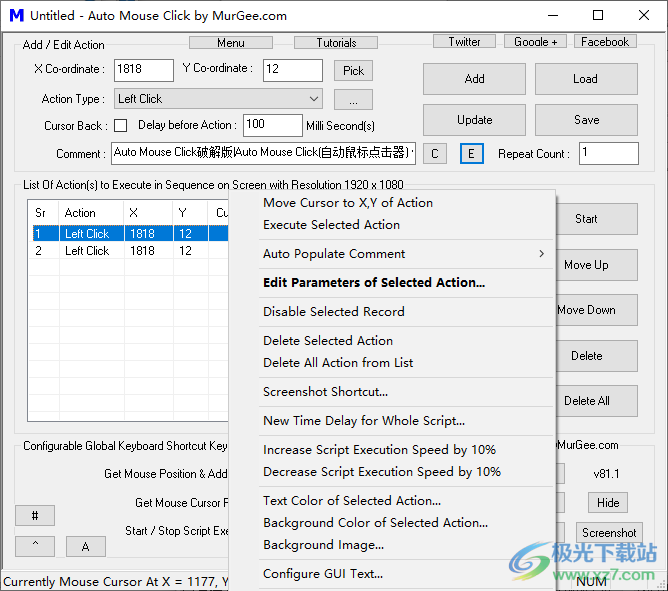Click the Pick coordinates button
The width and height of the screenshot is (668, 591).
tap(353, 71)
